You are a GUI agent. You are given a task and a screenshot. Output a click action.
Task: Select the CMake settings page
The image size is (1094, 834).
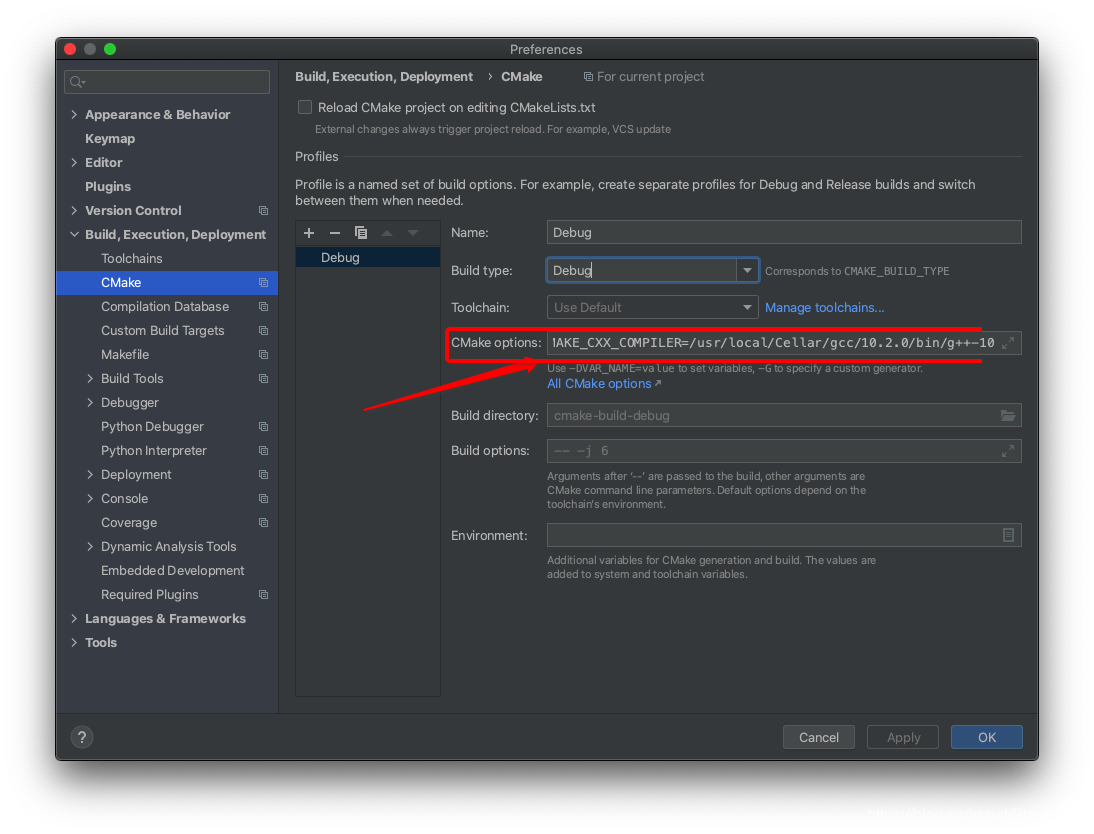[167, 283]
